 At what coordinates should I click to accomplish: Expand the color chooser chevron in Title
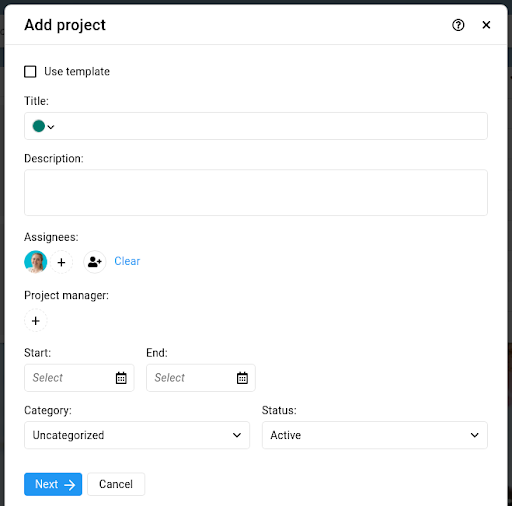click(x=51, y=127)
